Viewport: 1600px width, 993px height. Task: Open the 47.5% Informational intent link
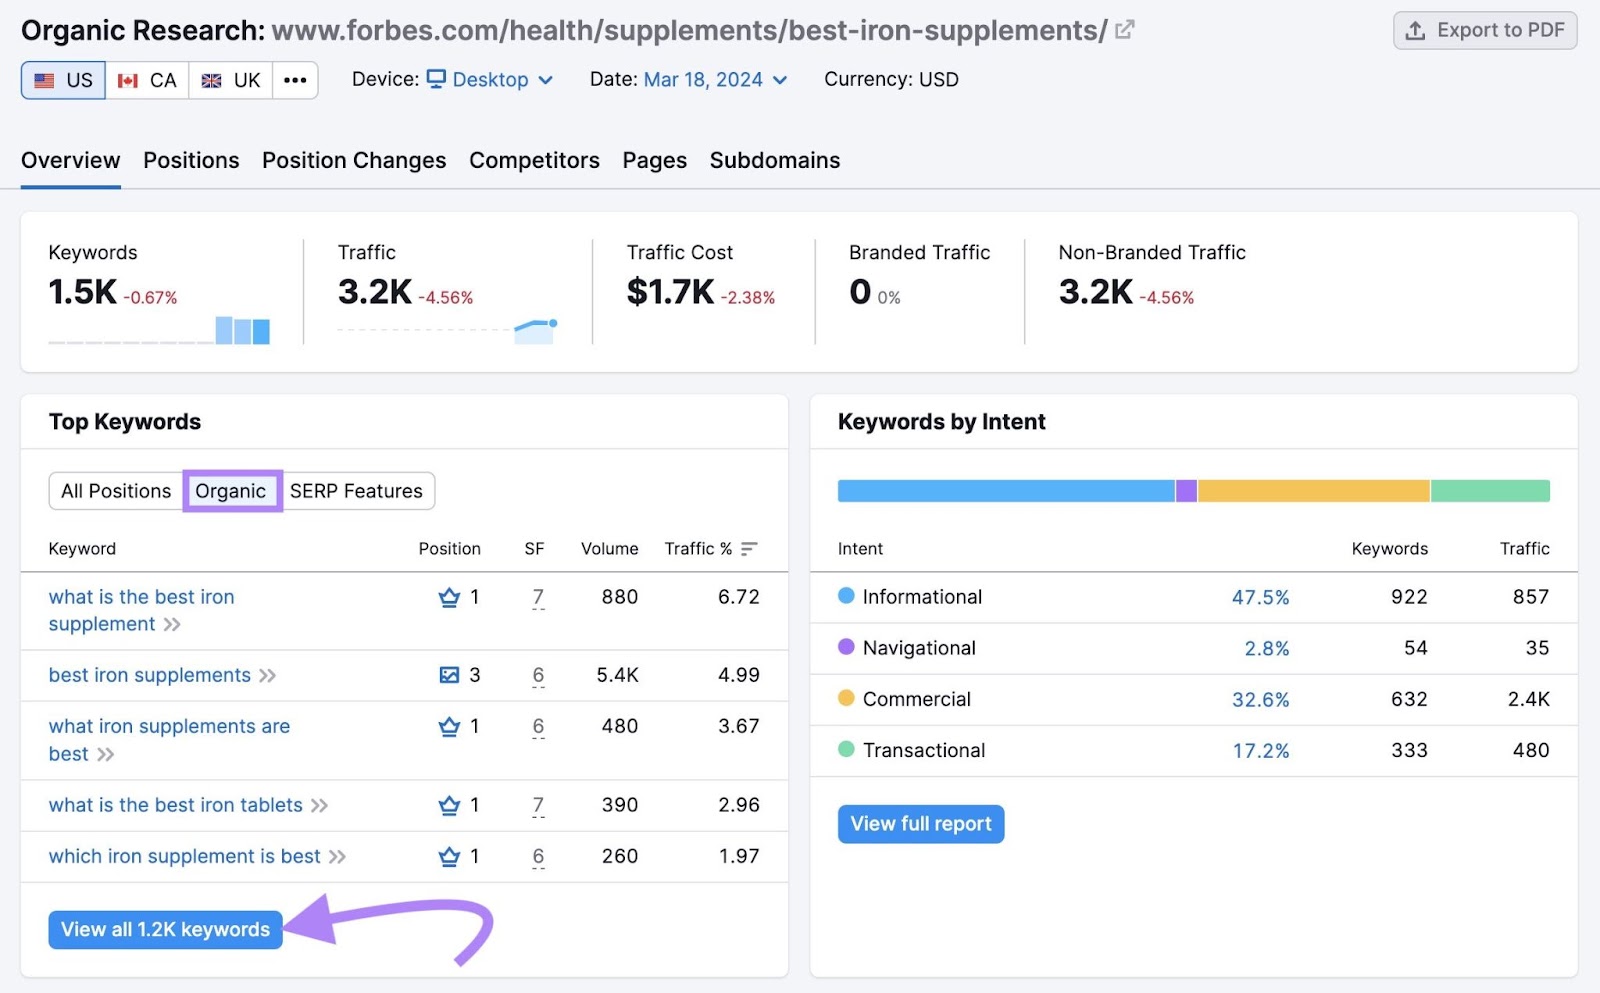1261,597
